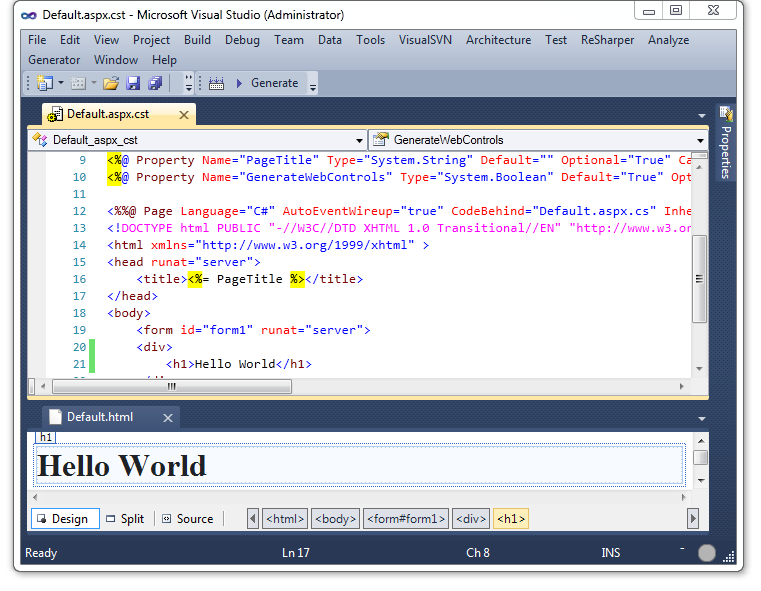
Task: Open the standard toolbar overflow options
Action: click(189, 83)
